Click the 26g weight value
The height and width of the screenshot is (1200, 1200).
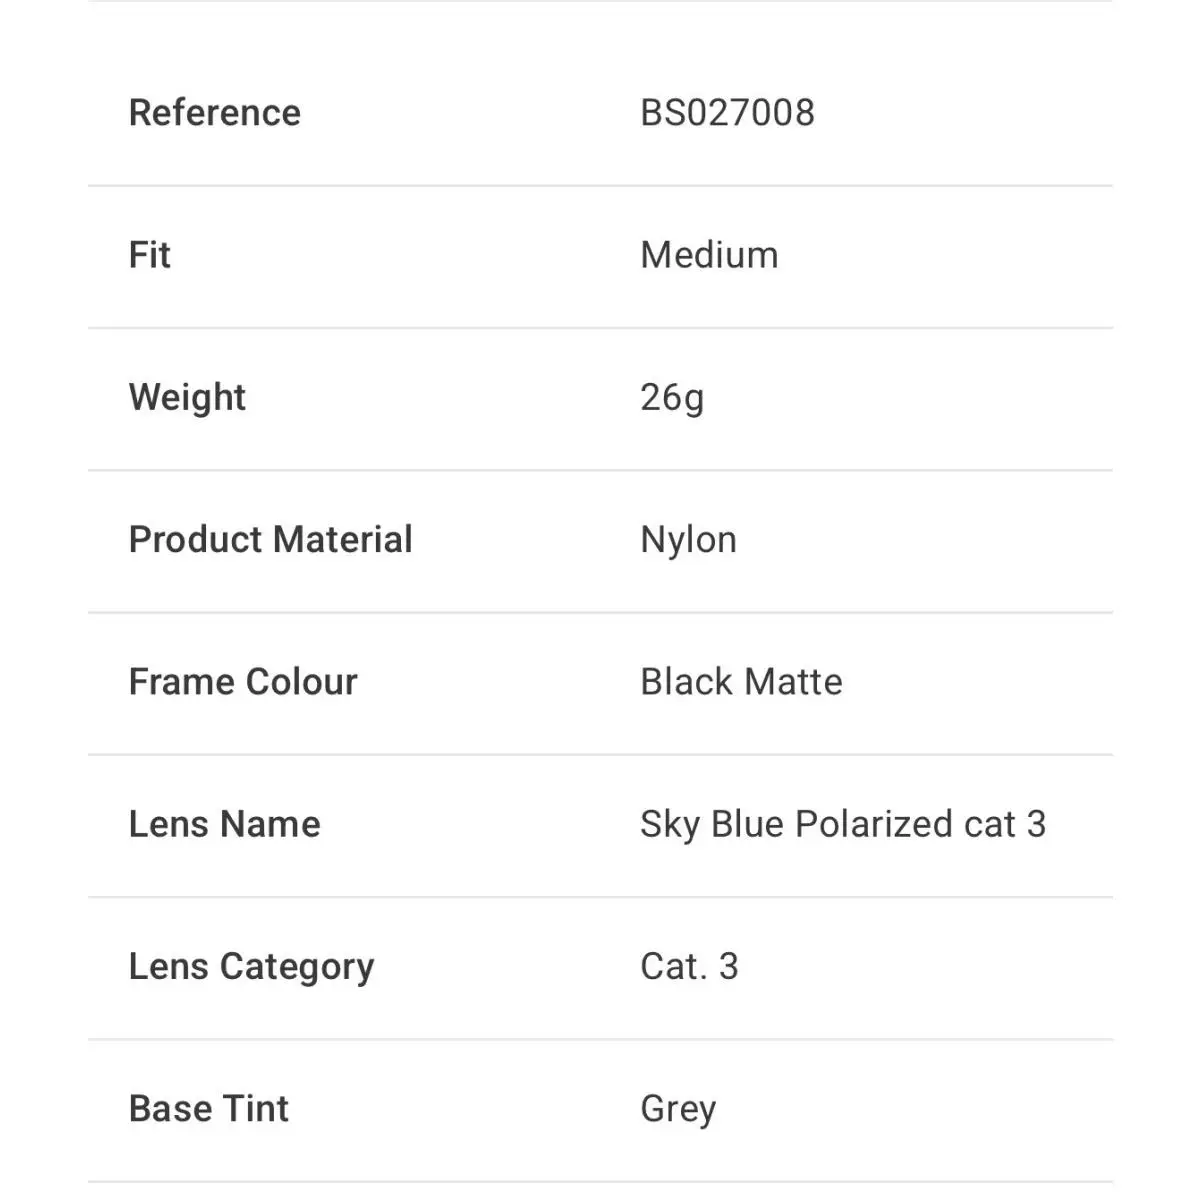coord(672,398)
